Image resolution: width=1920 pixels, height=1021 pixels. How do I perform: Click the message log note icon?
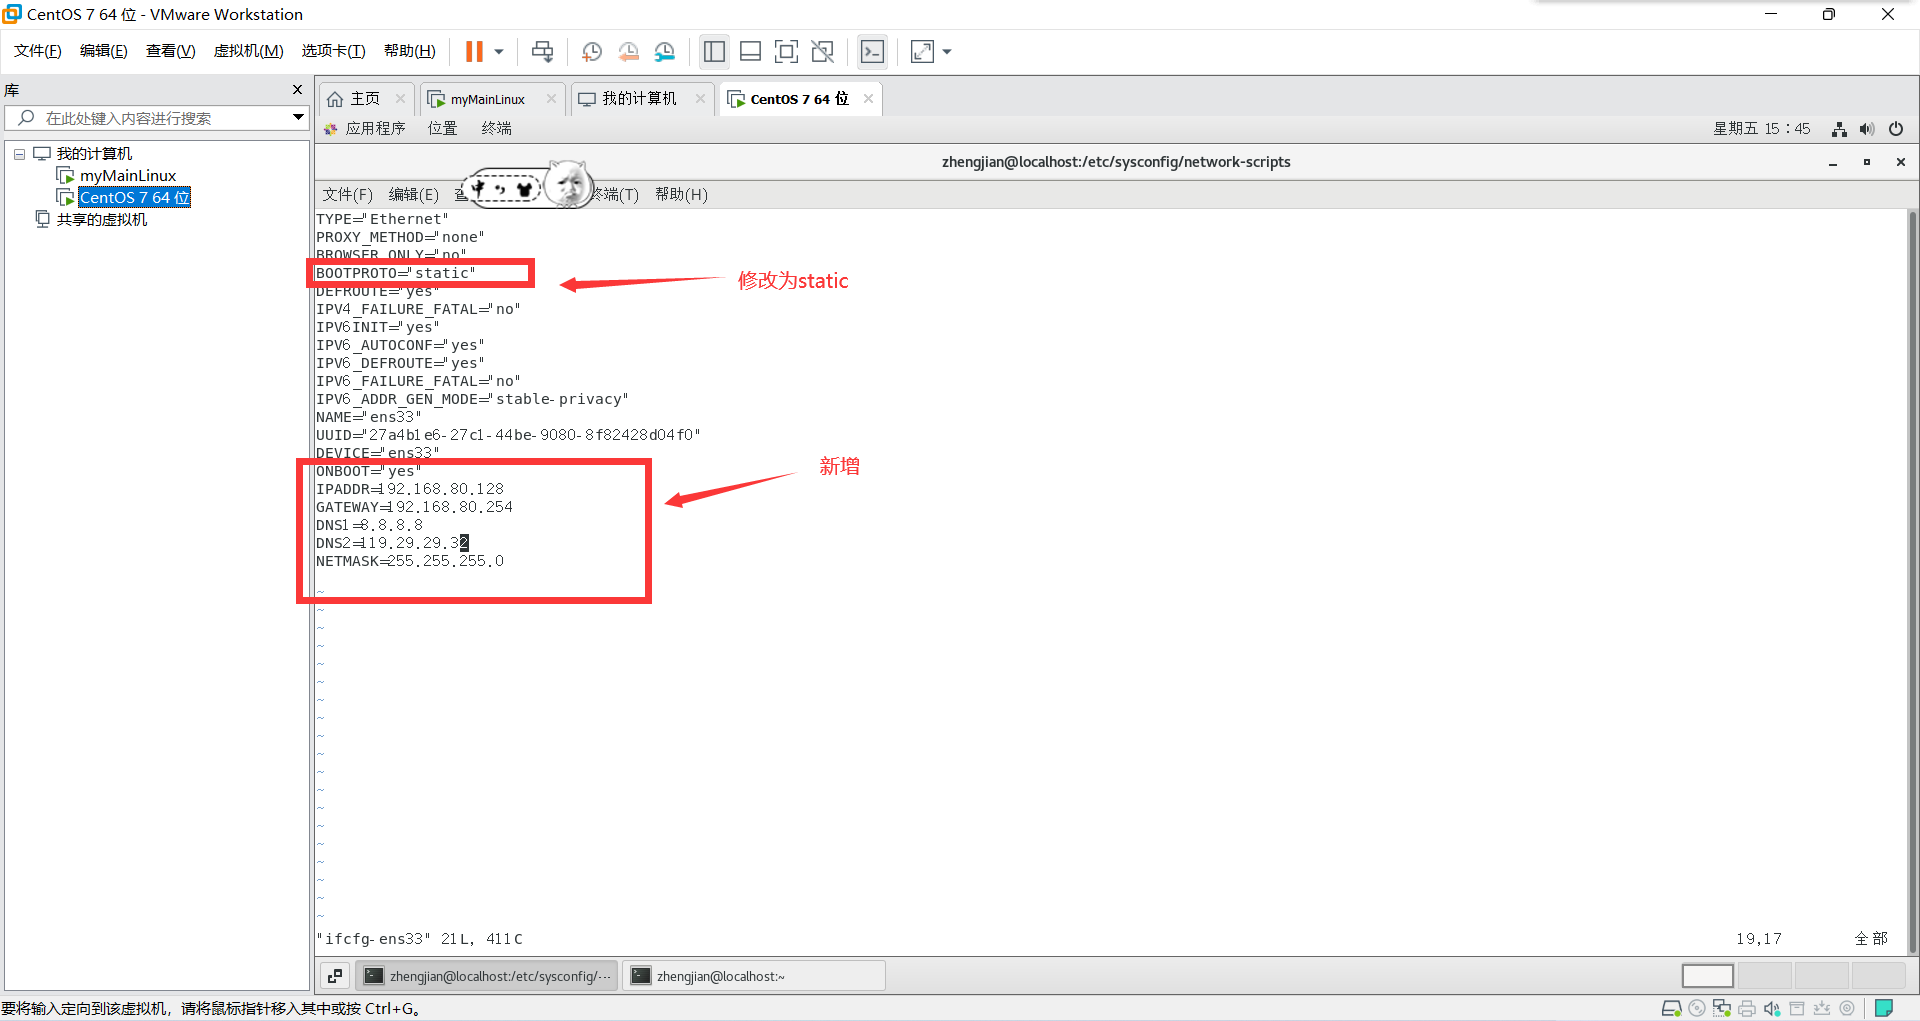1884,1008
